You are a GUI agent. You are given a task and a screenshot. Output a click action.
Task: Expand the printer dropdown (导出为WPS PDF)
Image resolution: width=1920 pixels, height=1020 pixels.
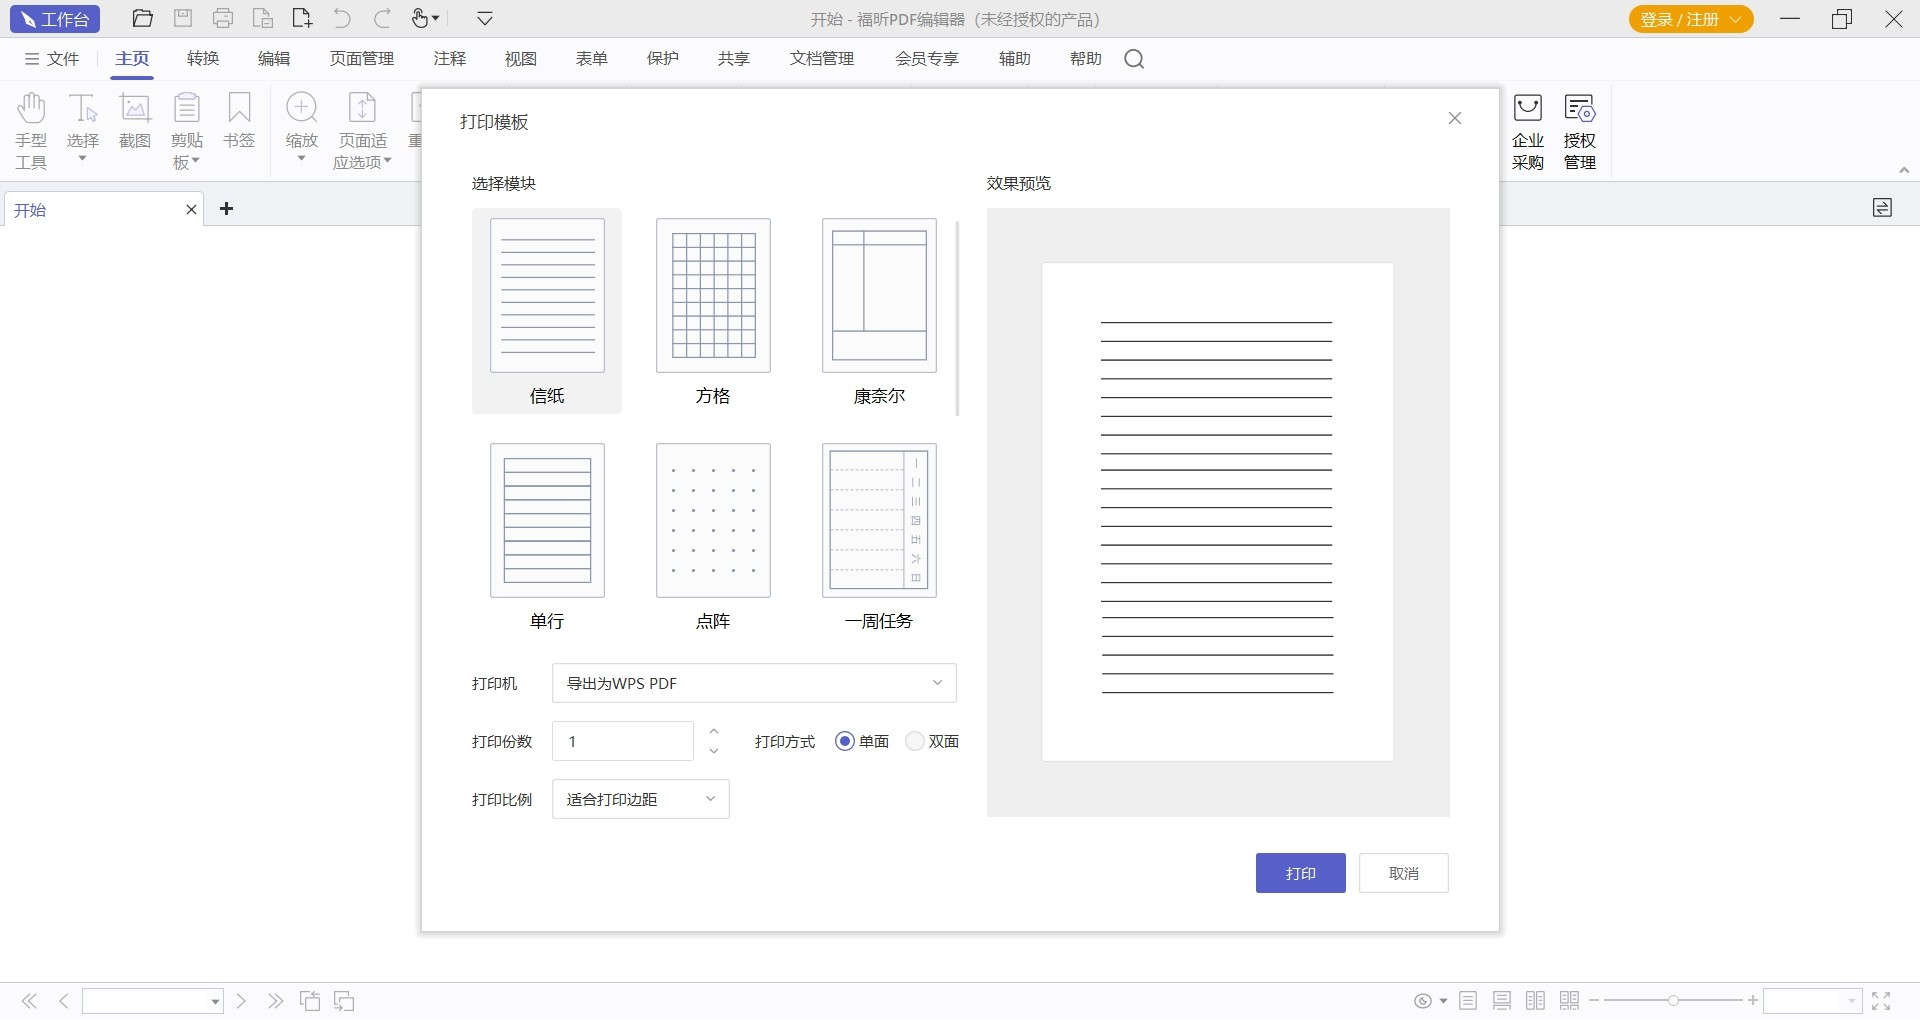click(937, 683)
